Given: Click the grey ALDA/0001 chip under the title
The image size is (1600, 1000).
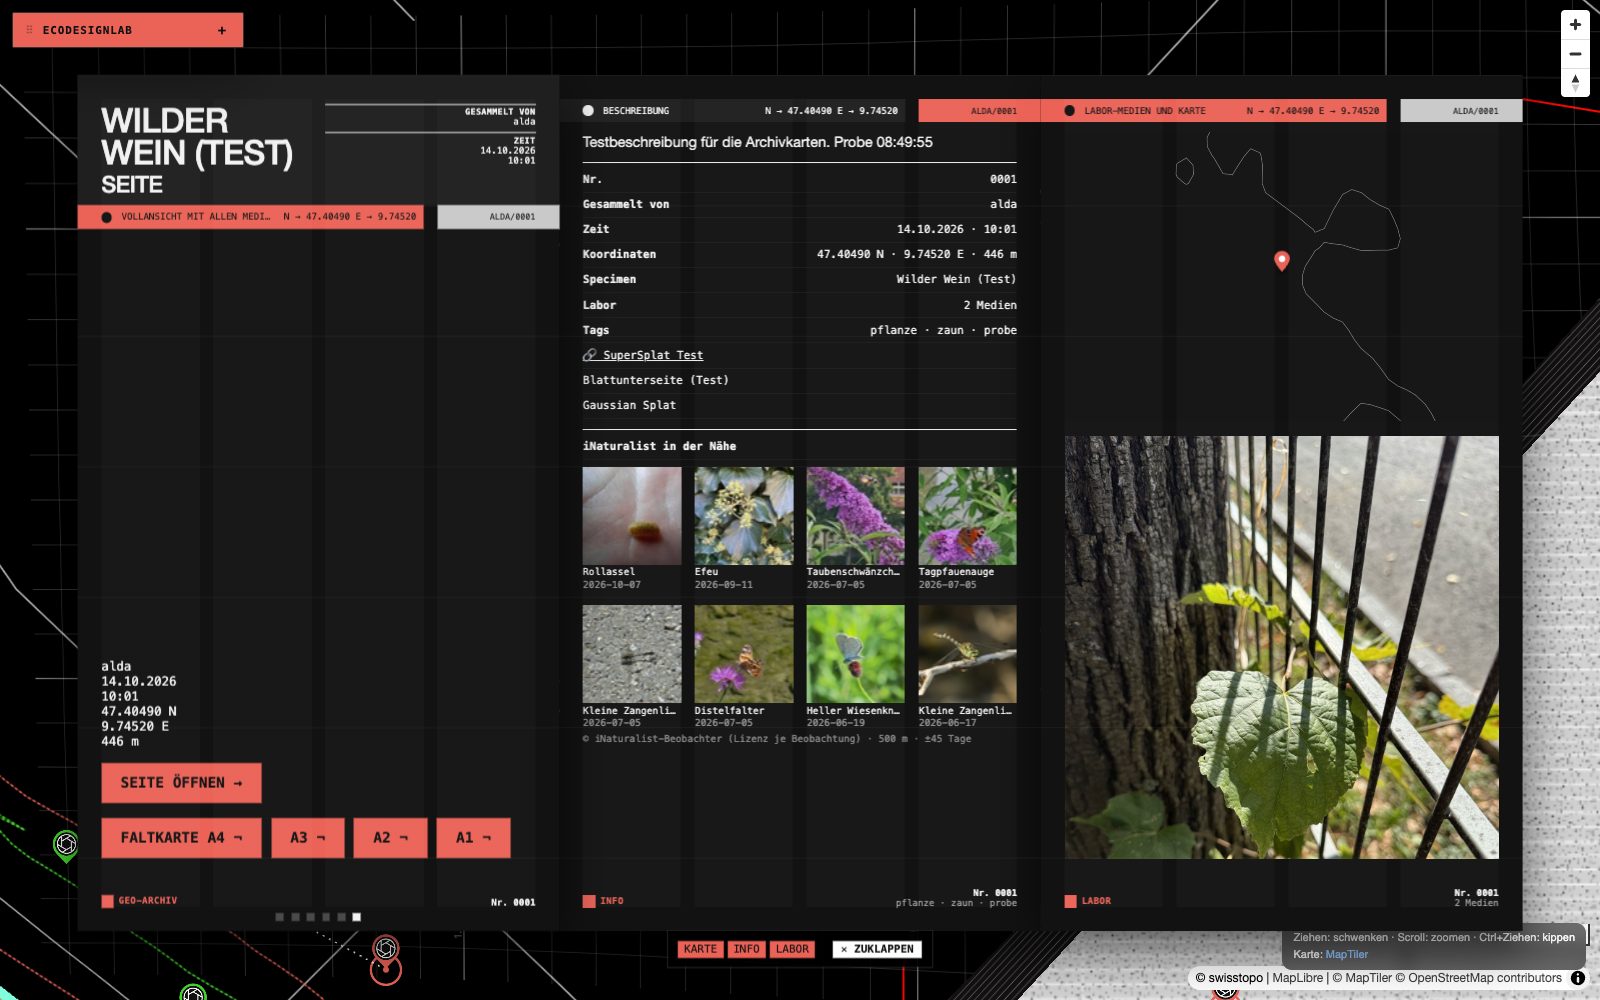Looking at the screenshot, I should pos(498,217).
